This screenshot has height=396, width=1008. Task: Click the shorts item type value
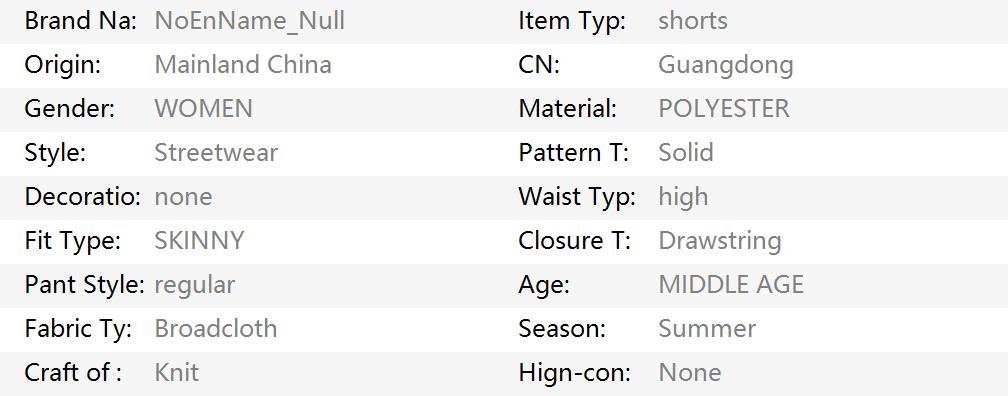pyautogui.click(x=693, y=21)
